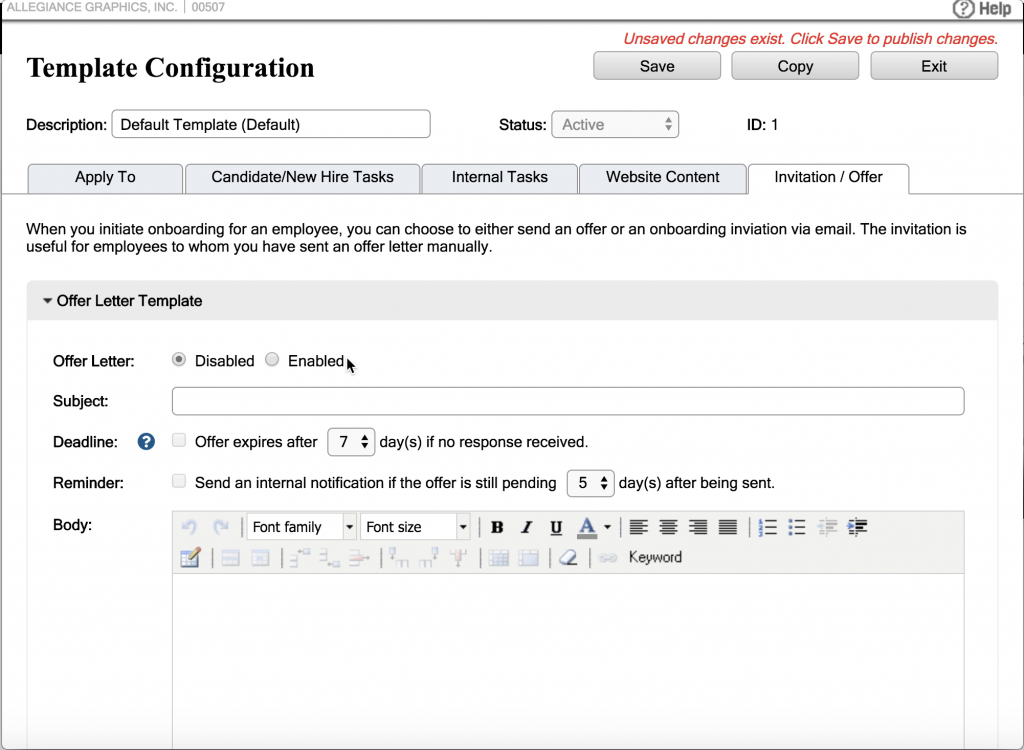Select the center alignment icon

click(667, 526)
